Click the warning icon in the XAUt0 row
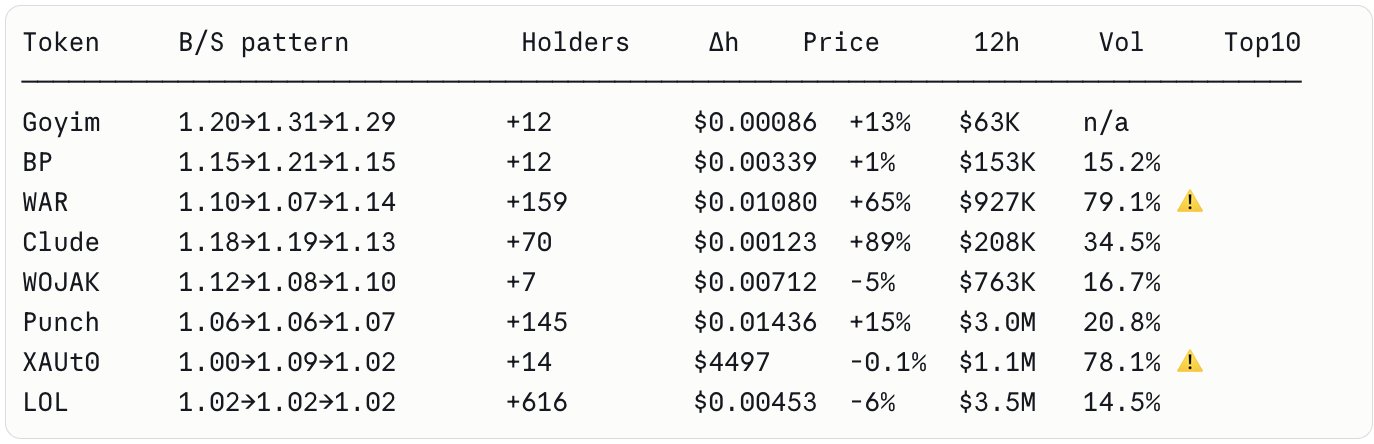The image size is (1374, 444). [x=1190, y=363]
